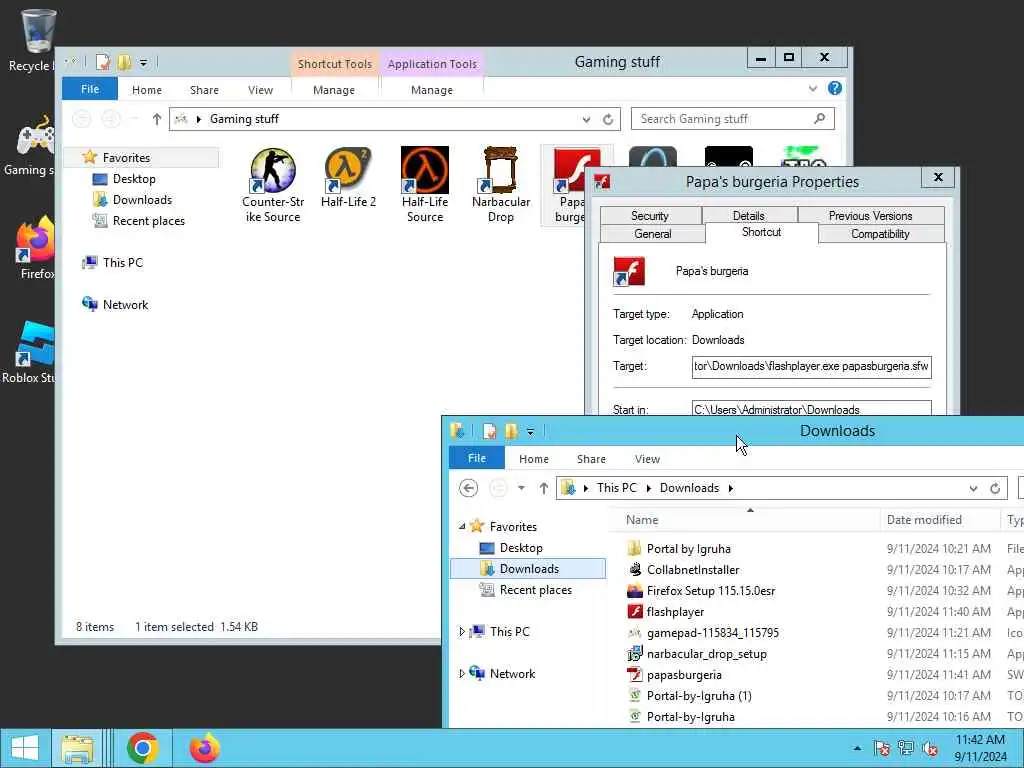Image resolution: width=1024 pixels, height=768 pixels.
Task: Switch to General tab in Properties dialog
Action: pyautogui.click(x=652, y=234)
